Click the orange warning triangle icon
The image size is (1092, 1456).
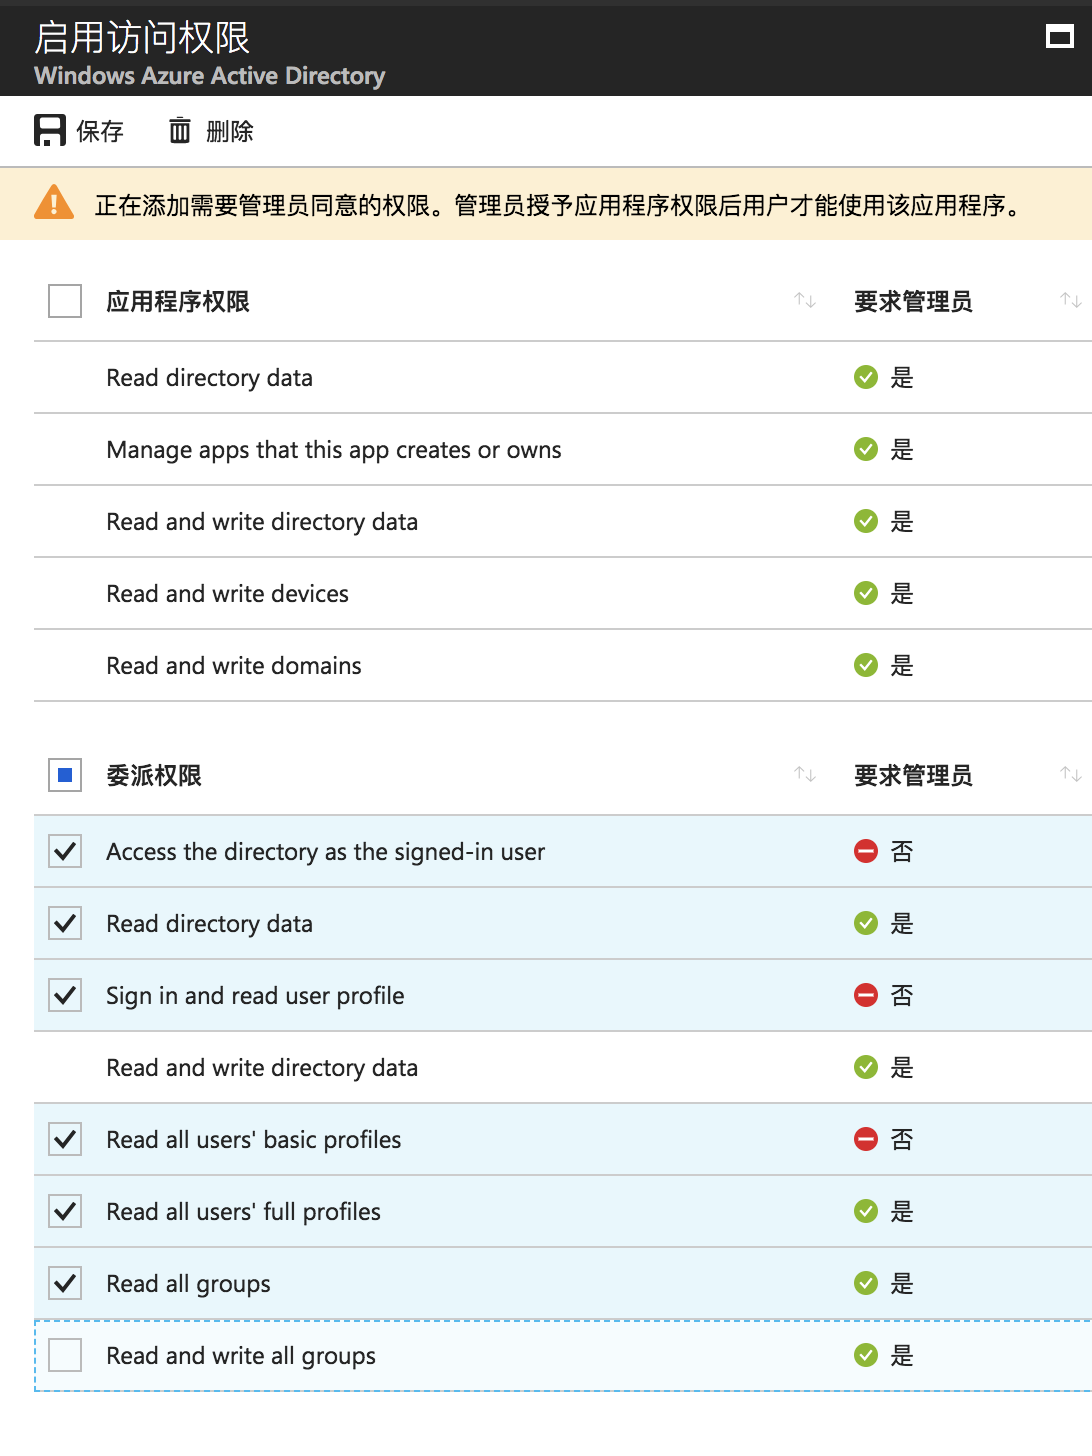click(54, 203)
